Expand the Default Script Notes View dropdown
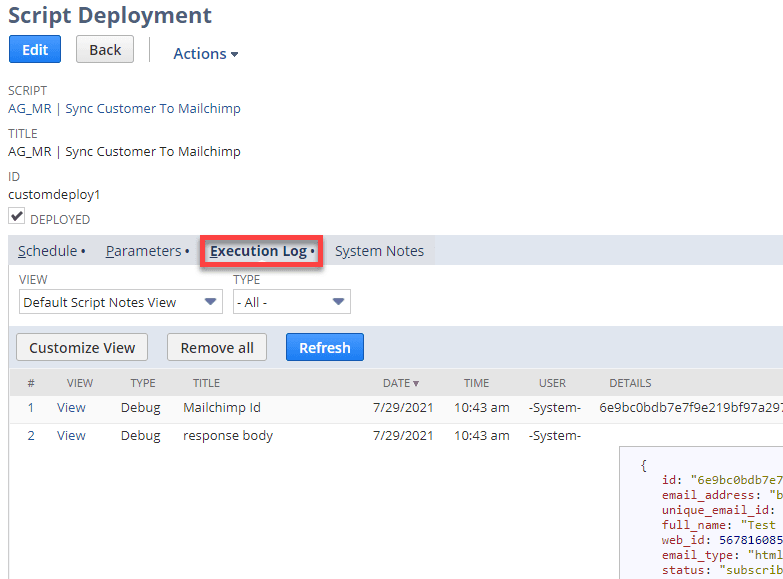The image size is (783, 579). 121,302
